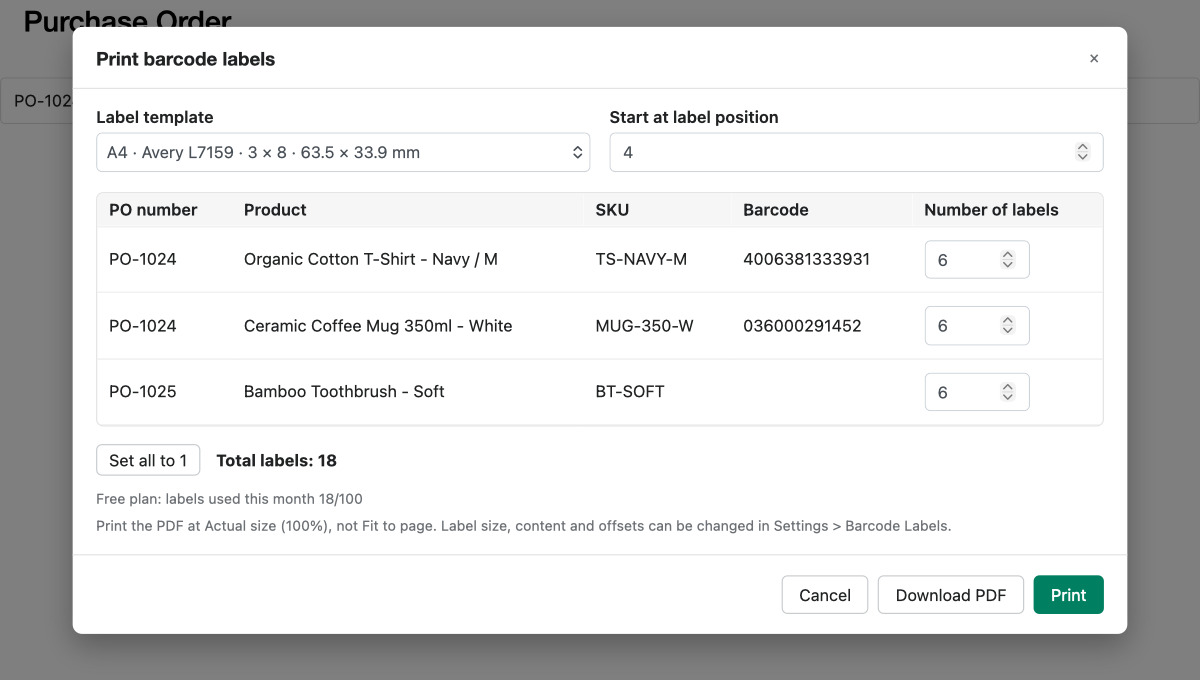Select the Number of labels column header

991,210
